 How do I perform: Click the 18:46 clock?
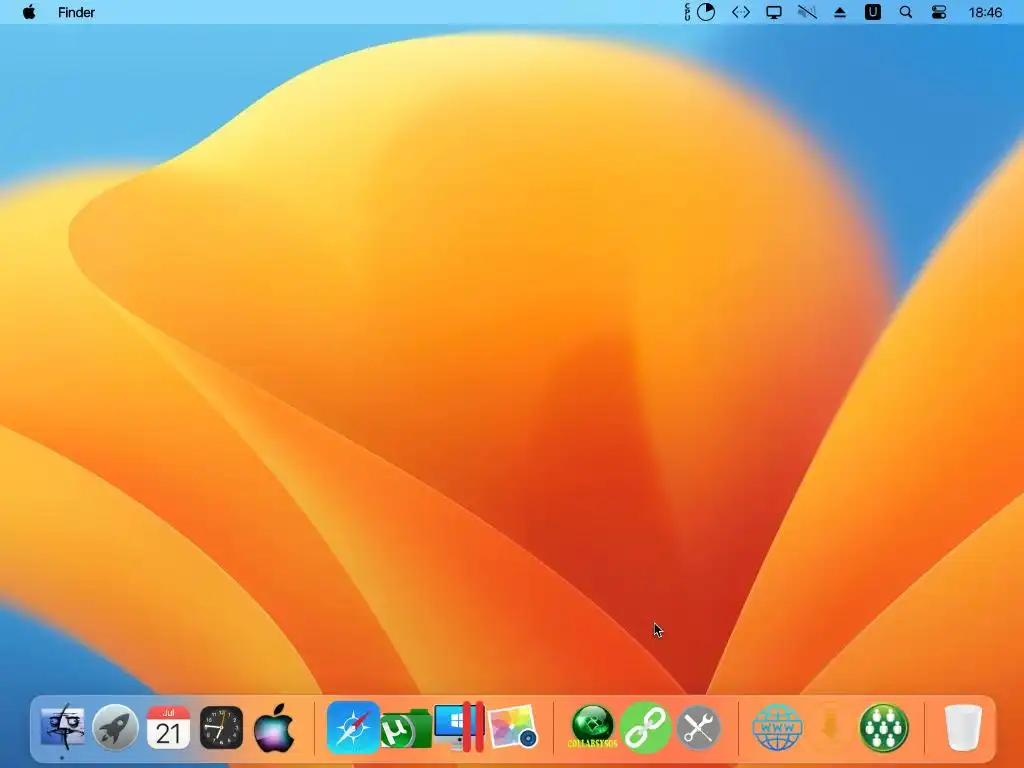pyautogui.click(x=985, y=12)
